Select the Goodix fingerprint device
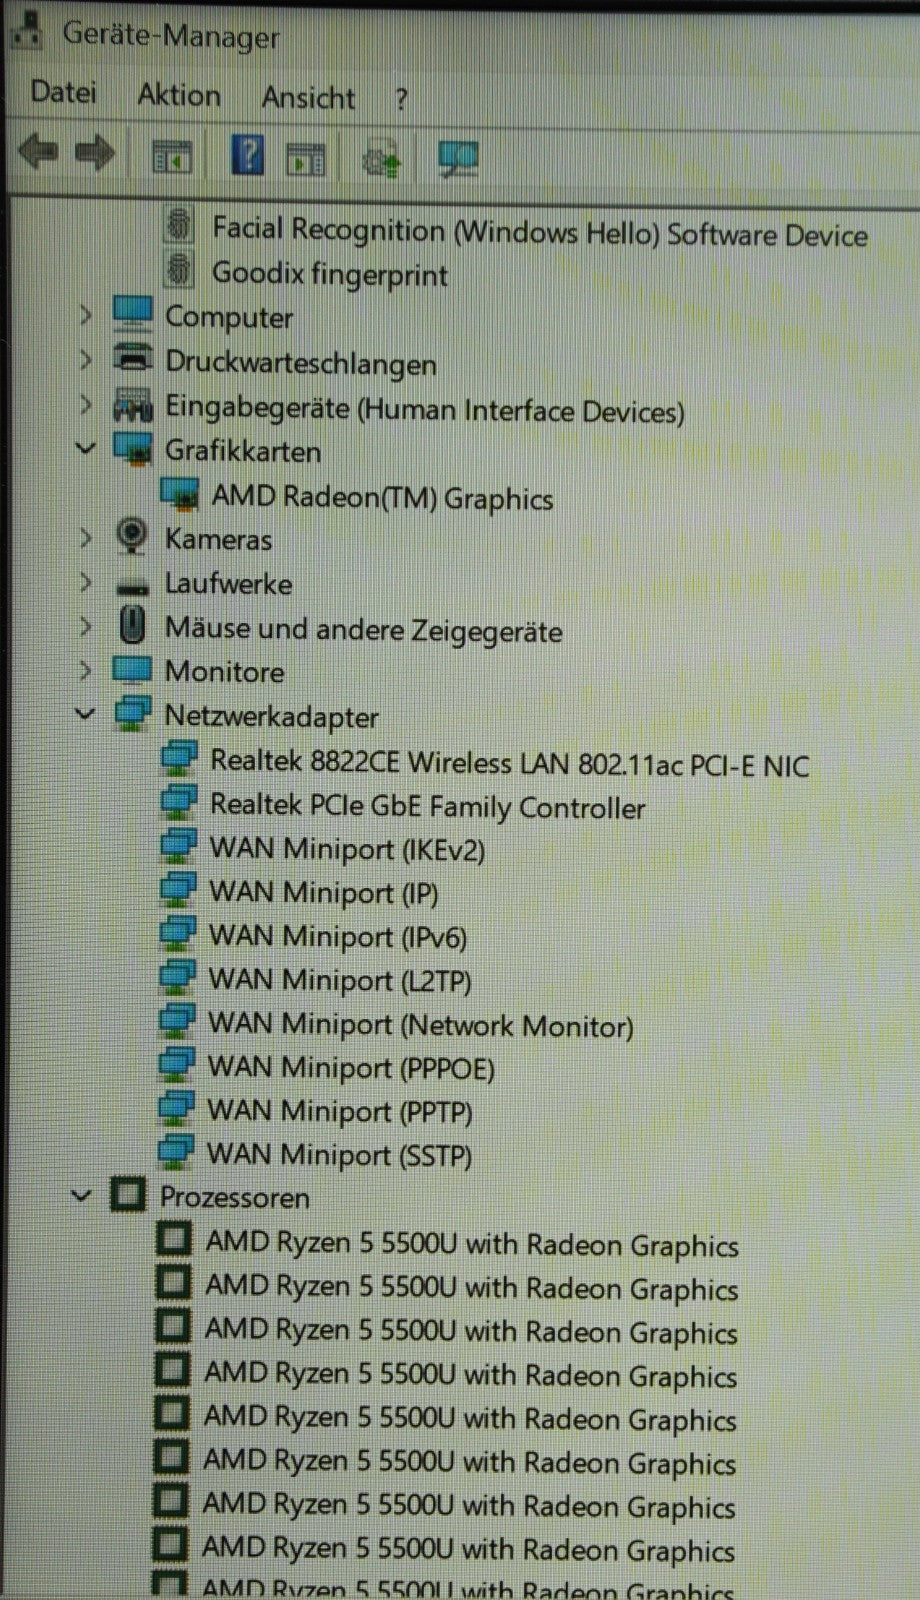This screenshot has height=1600, width=920. click(x=330, y=274)
